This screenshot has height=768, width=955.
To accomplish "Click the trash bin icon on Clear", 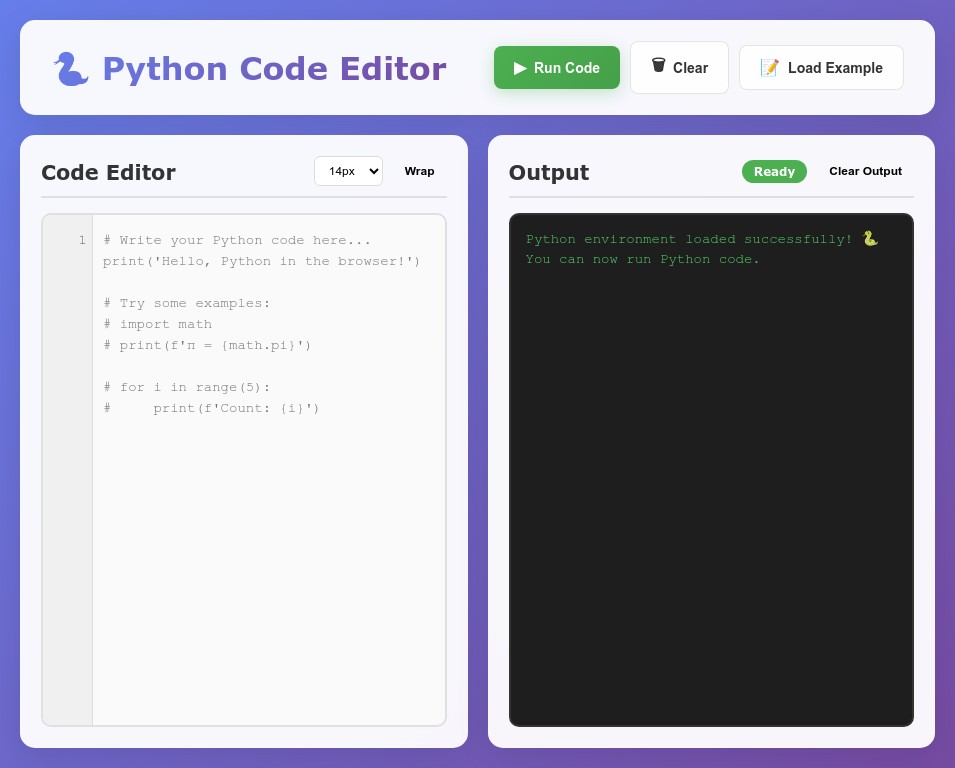I will [658, 65].
